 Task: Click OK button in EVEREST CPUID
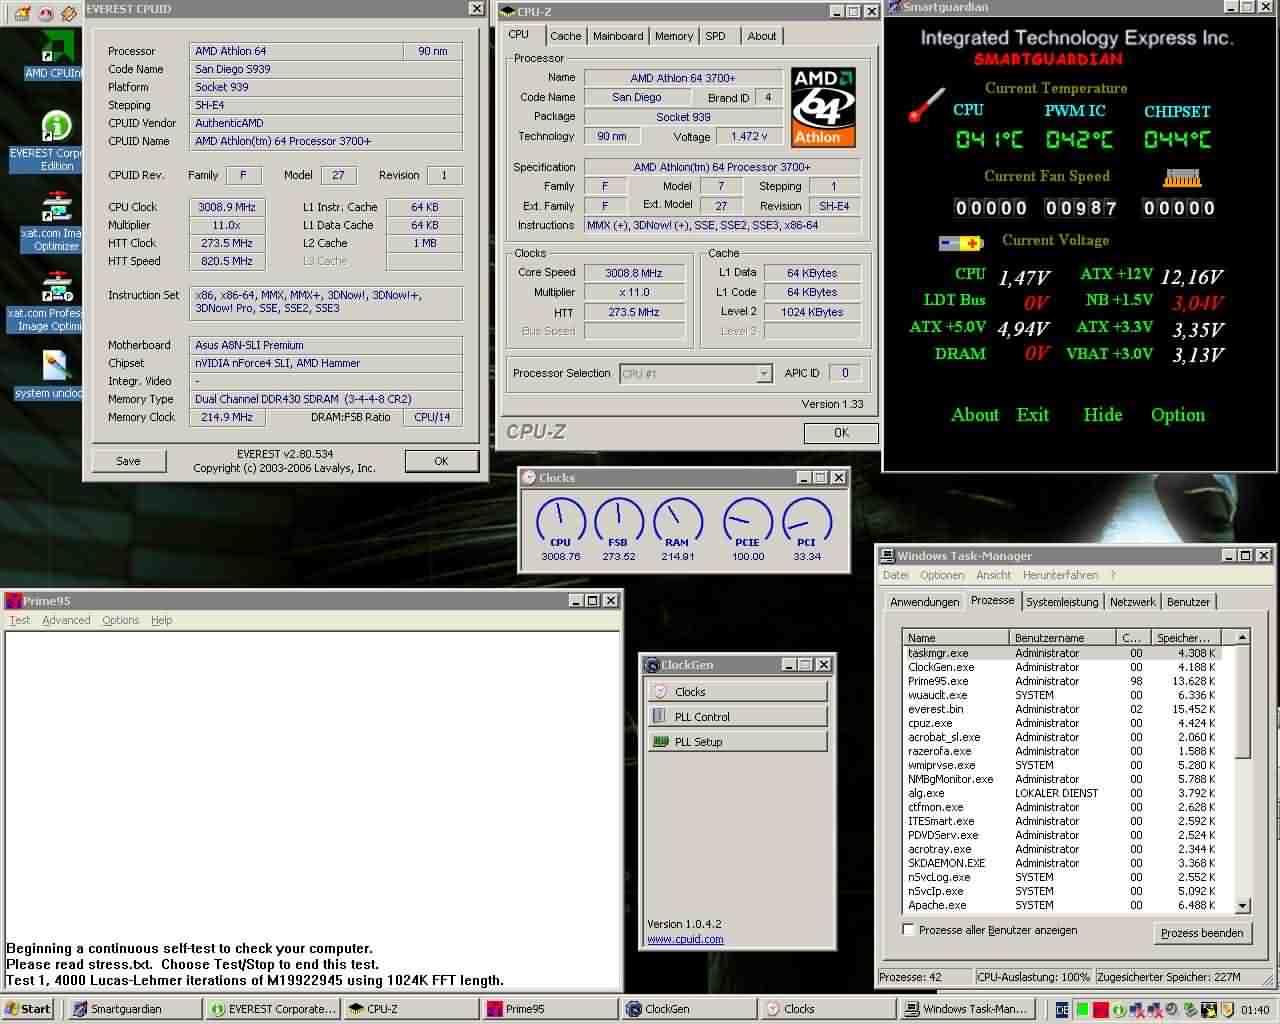tap(441, 461)
